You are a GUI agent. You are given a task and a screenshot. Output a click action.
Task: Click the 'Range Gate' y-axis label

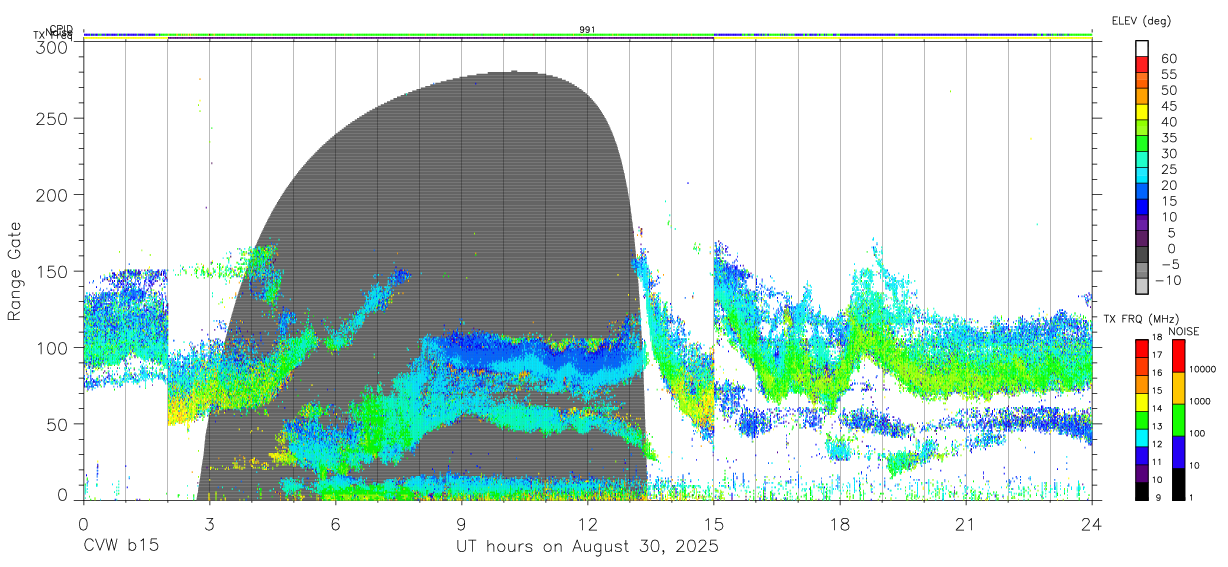(16, 271)
